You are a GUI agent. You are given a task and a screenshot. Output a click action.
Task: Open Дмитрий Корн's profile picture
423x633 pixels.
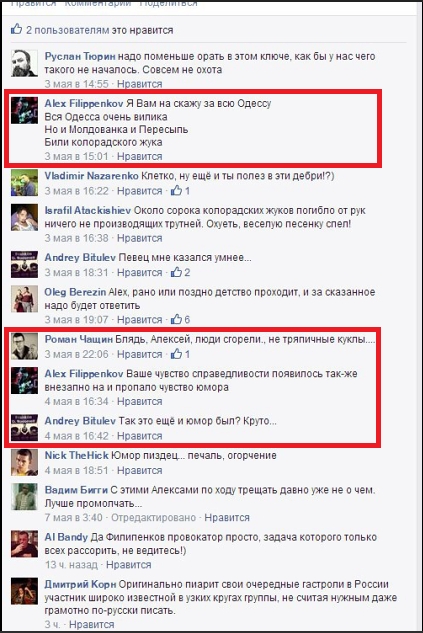coord(24,591)
